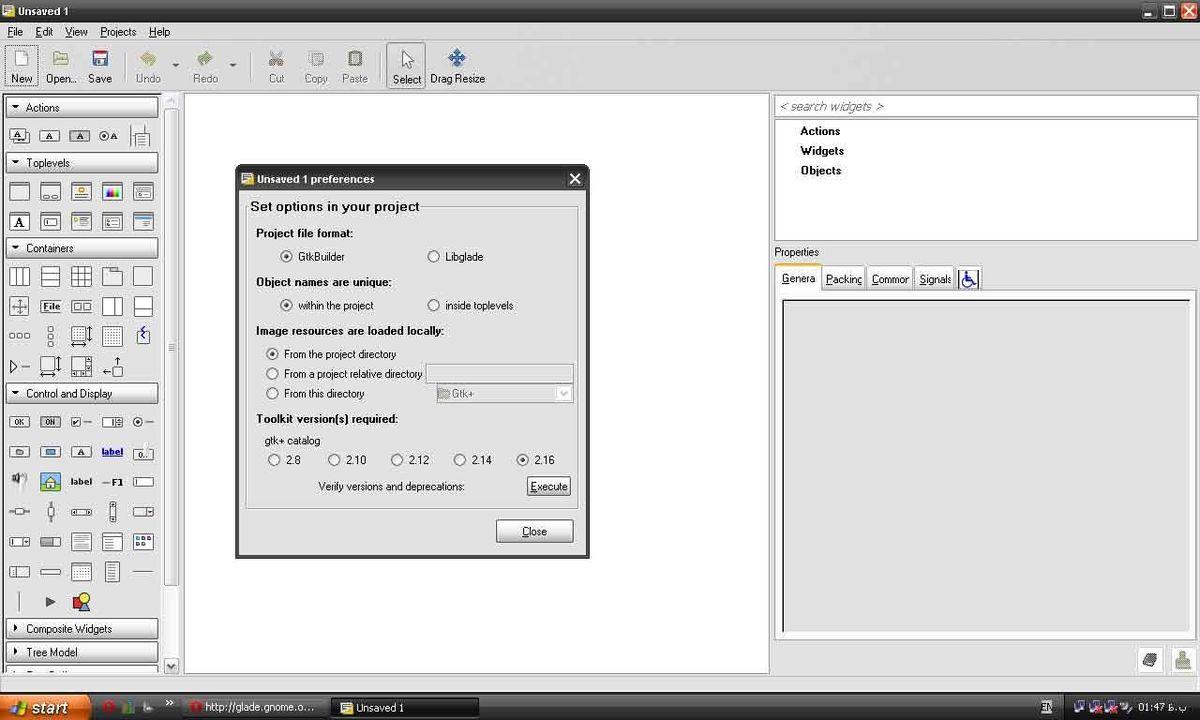This screenshot has width=1200, height=720.
Task: Click the New project toolbar button
Action: [x=21, y=66]
